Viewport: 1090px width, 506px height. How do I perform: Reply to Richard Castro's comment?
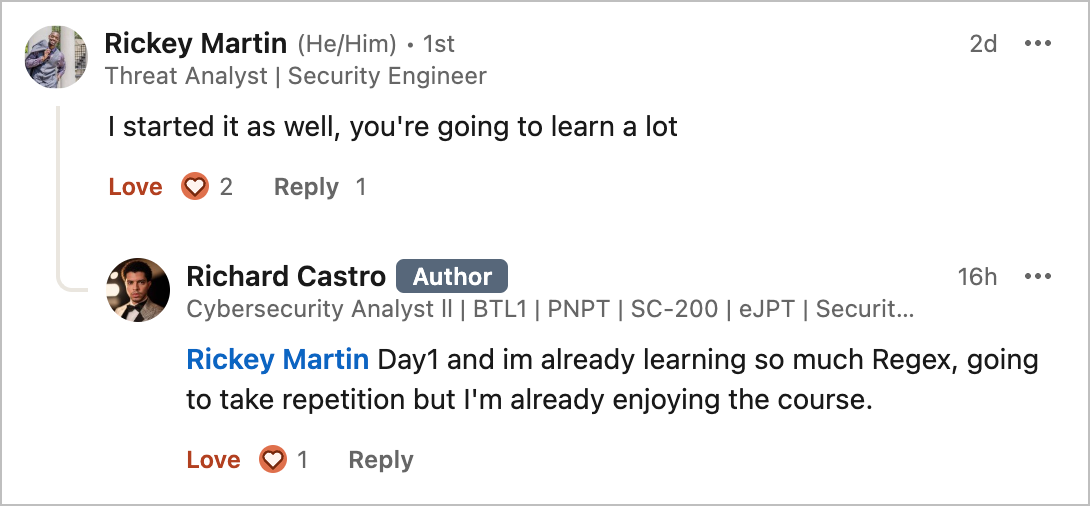[x=381, y=459]
